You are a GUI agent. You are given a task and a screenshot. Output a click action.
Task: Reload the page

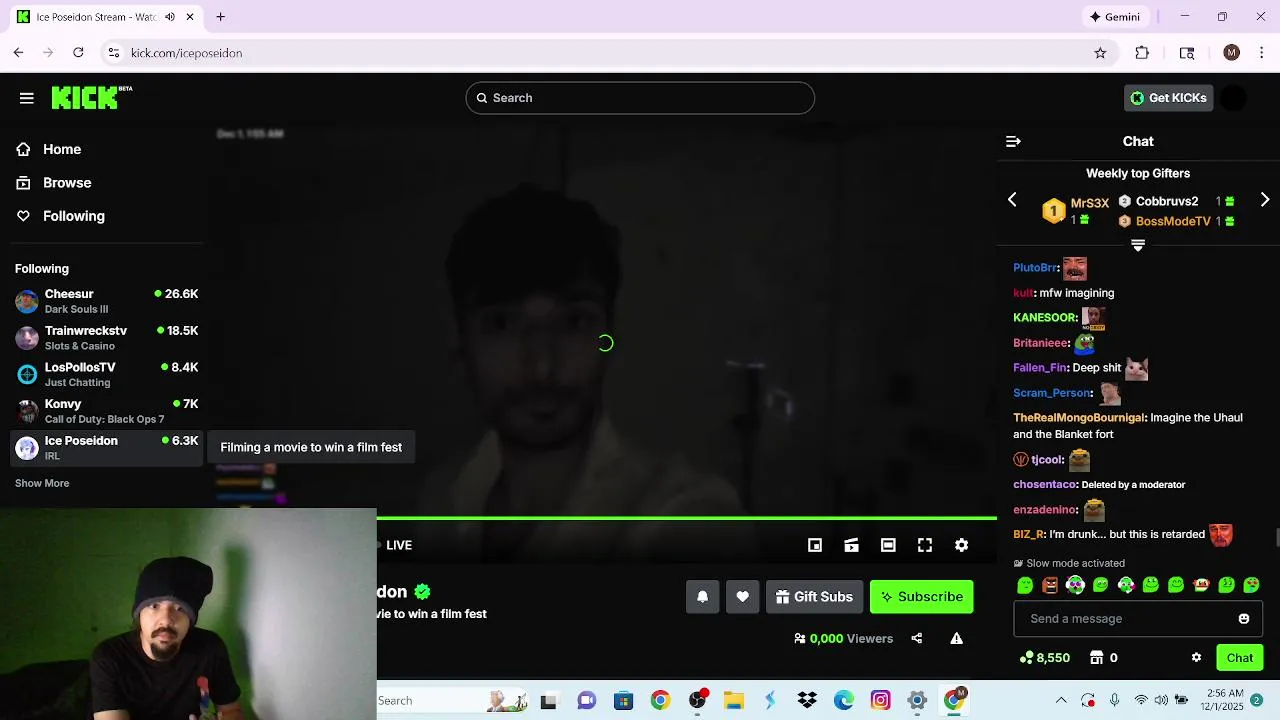coord(78,53)
